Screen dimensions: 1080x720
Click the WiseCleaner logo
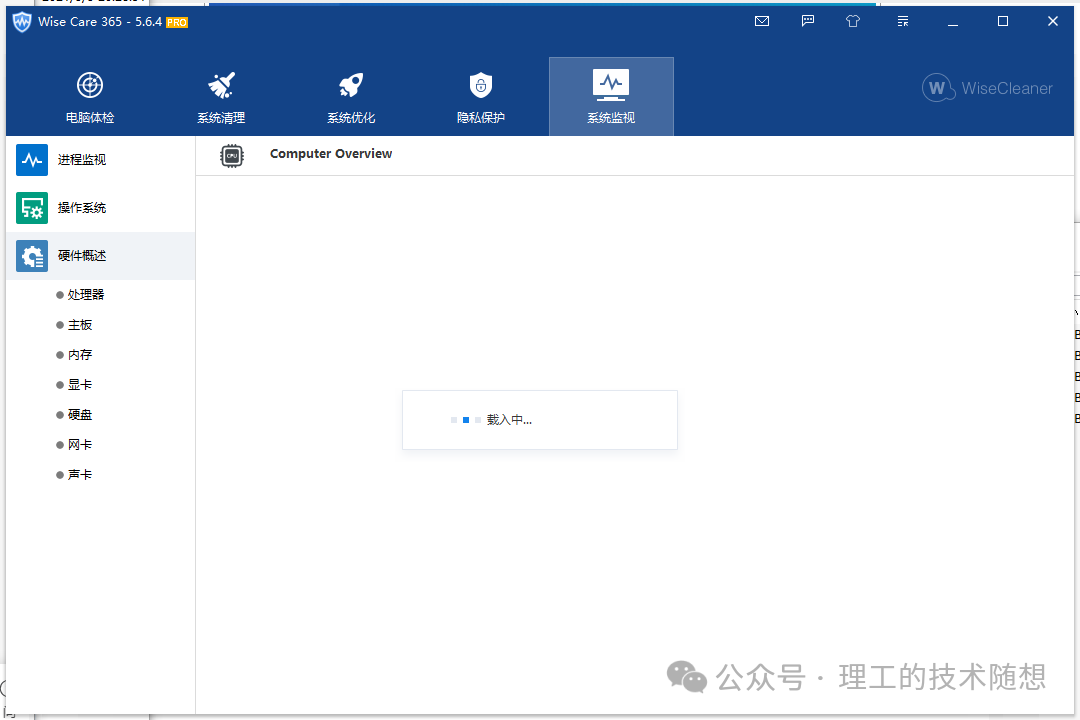pos(987,88)
